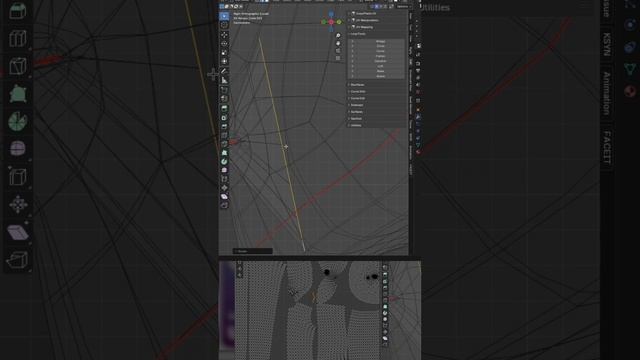Select the Select Box tool in viewport toolbar
640x360 pixels.
224,16
